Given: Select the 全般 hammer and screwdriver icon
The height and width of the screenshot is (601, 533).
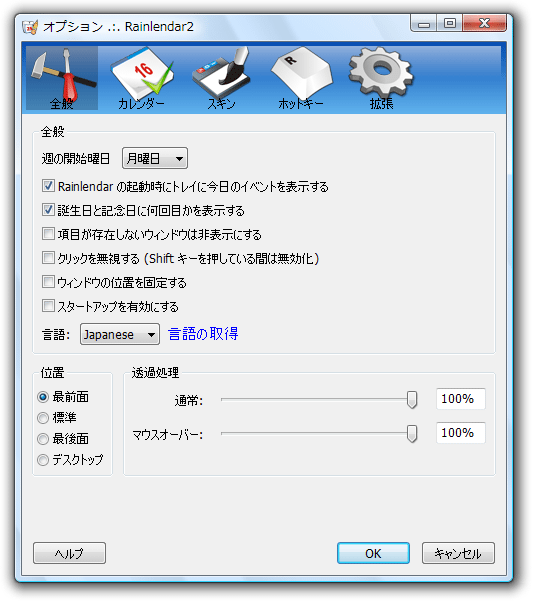Looking at the screenshot, I should [x=62, y=78].
